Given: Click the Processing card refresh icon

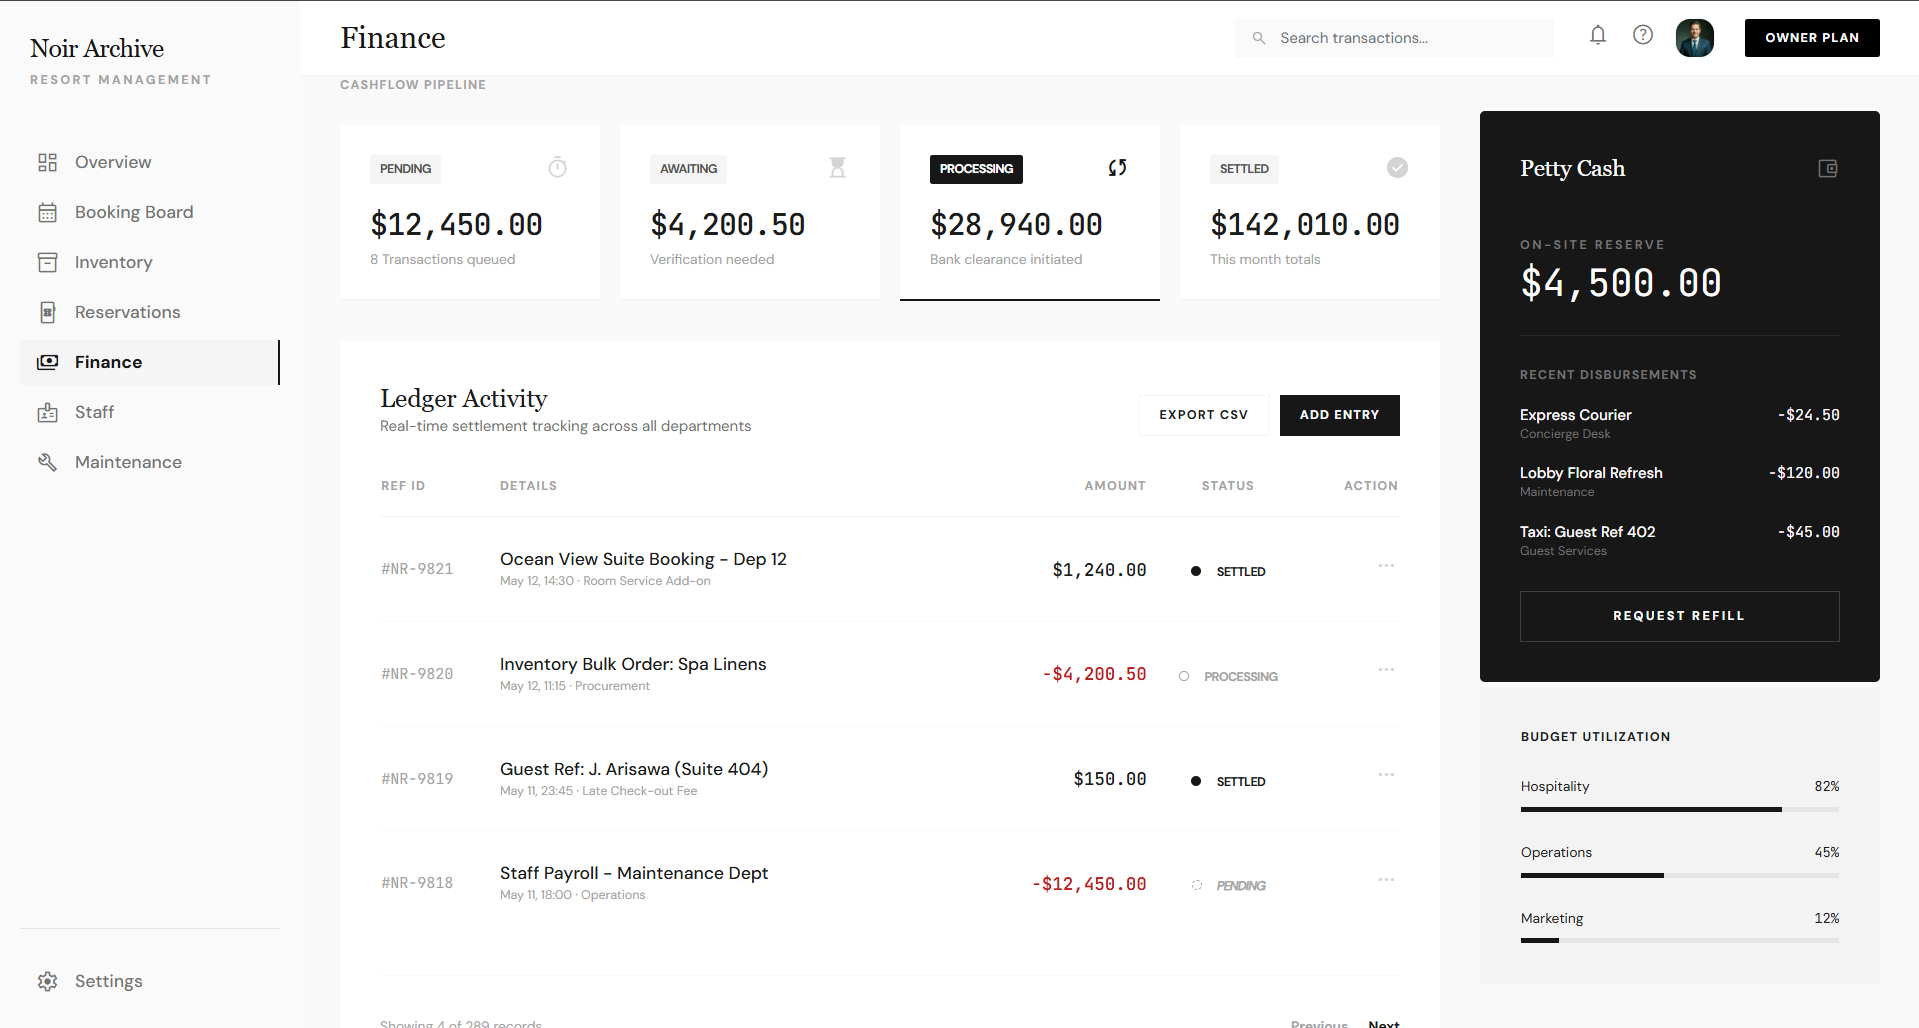Looking at the screenshot, I should (1117, 168).
